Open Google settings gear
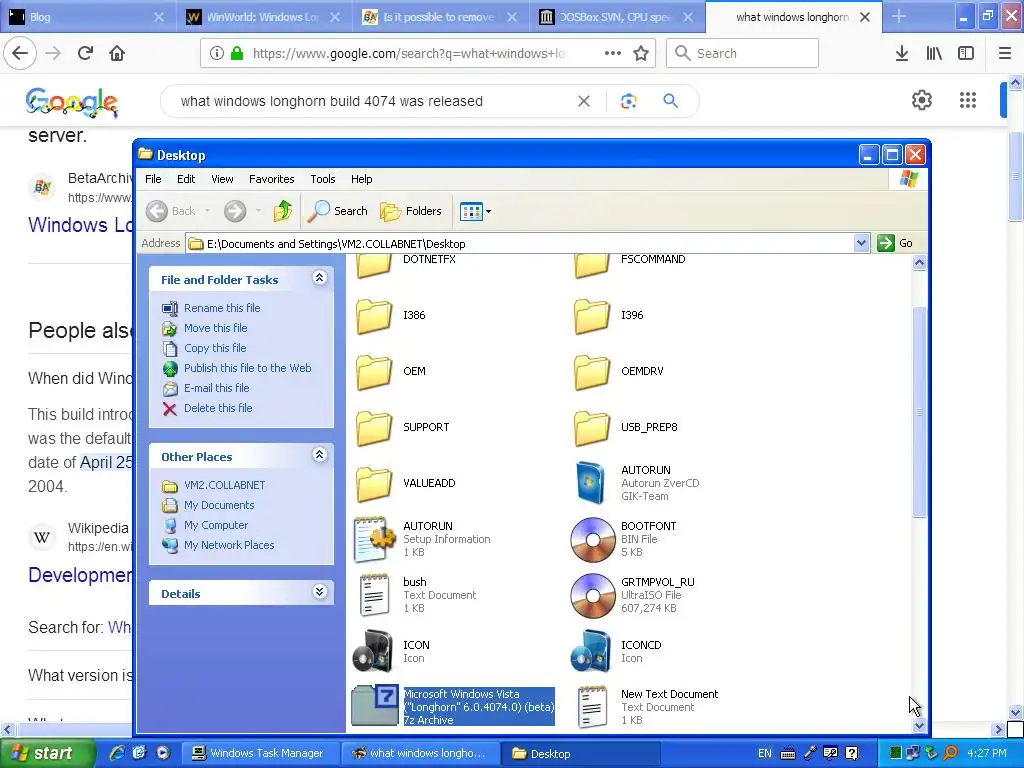This screenshot has width=1024, height=768. click(921, 100)
